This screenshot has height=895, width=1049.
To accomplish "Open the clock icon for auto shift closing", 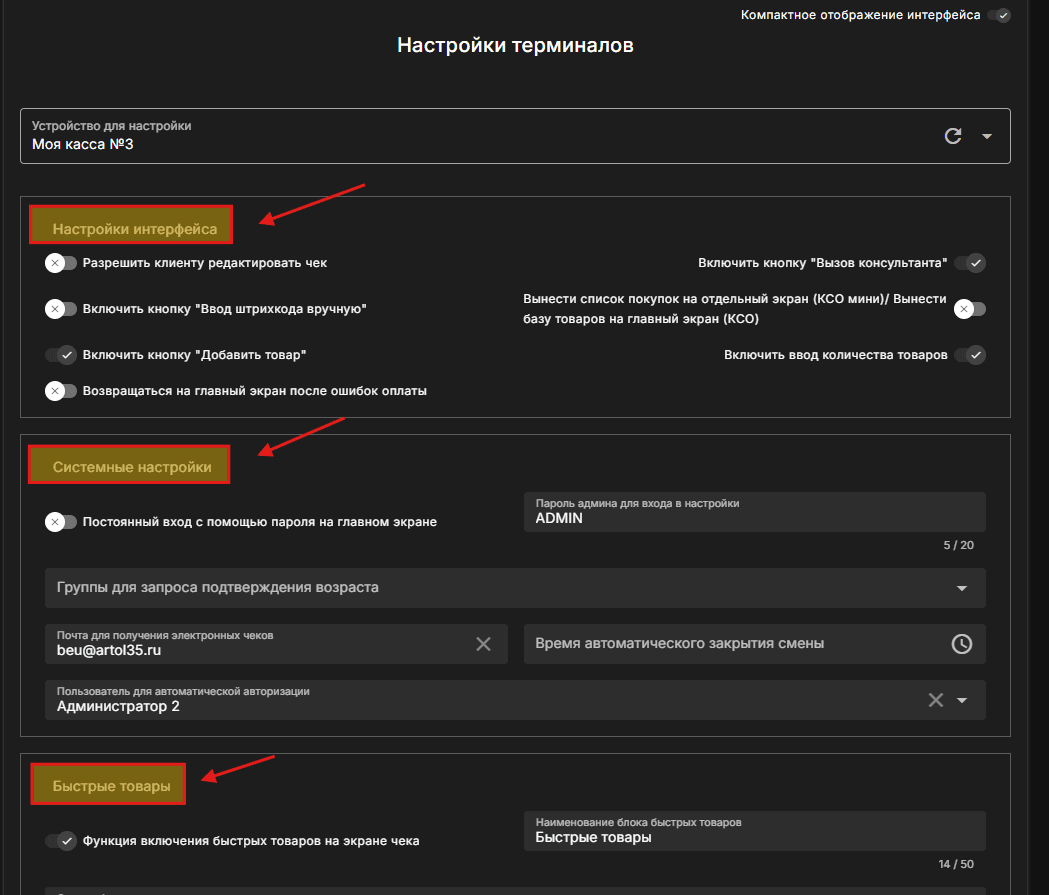I will pyautogui.click(x=961, y=643).
